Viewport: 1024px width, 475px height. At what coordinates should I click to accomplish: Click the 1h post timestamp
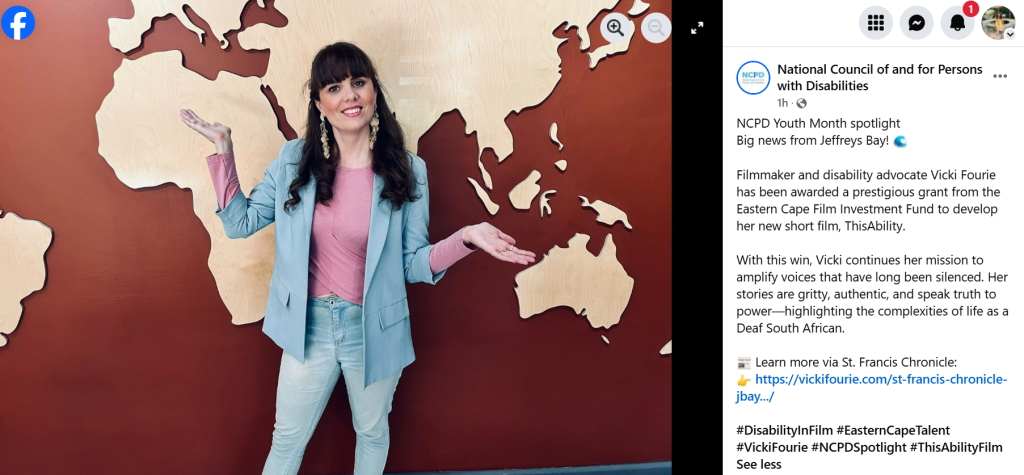tap(782, 103)
